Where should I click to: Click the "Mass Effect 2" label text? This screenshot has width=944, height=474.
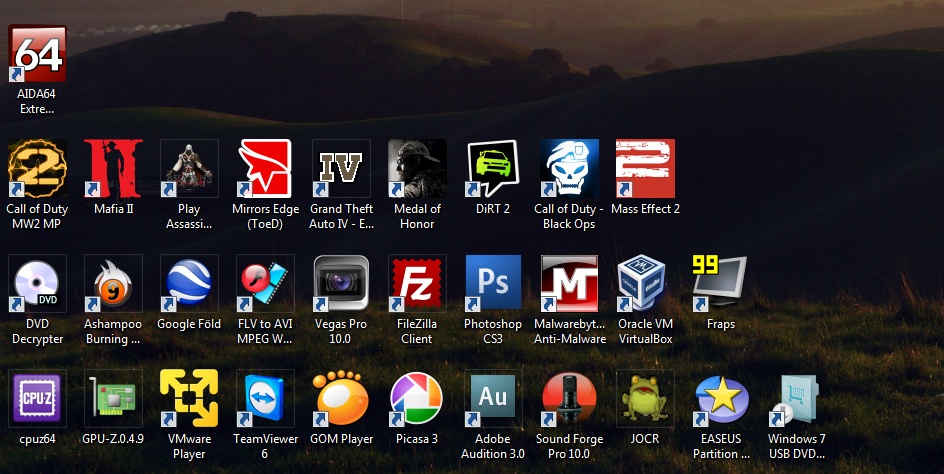(x=645, y=209)
